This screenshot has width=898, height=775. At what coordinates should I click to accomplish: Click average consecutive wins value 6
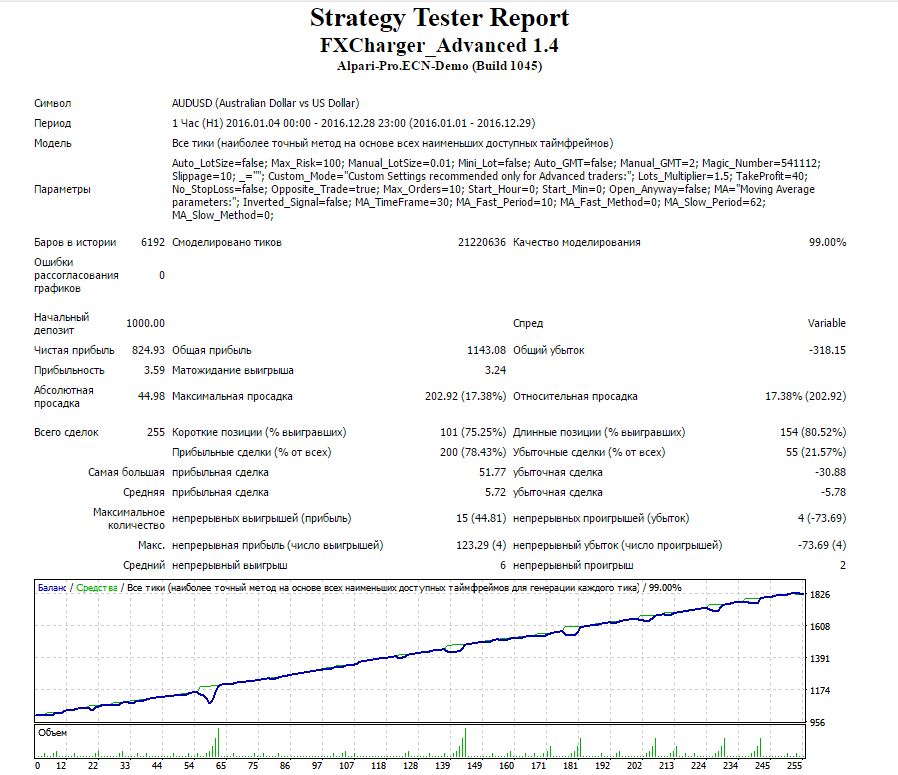point(503,565)
